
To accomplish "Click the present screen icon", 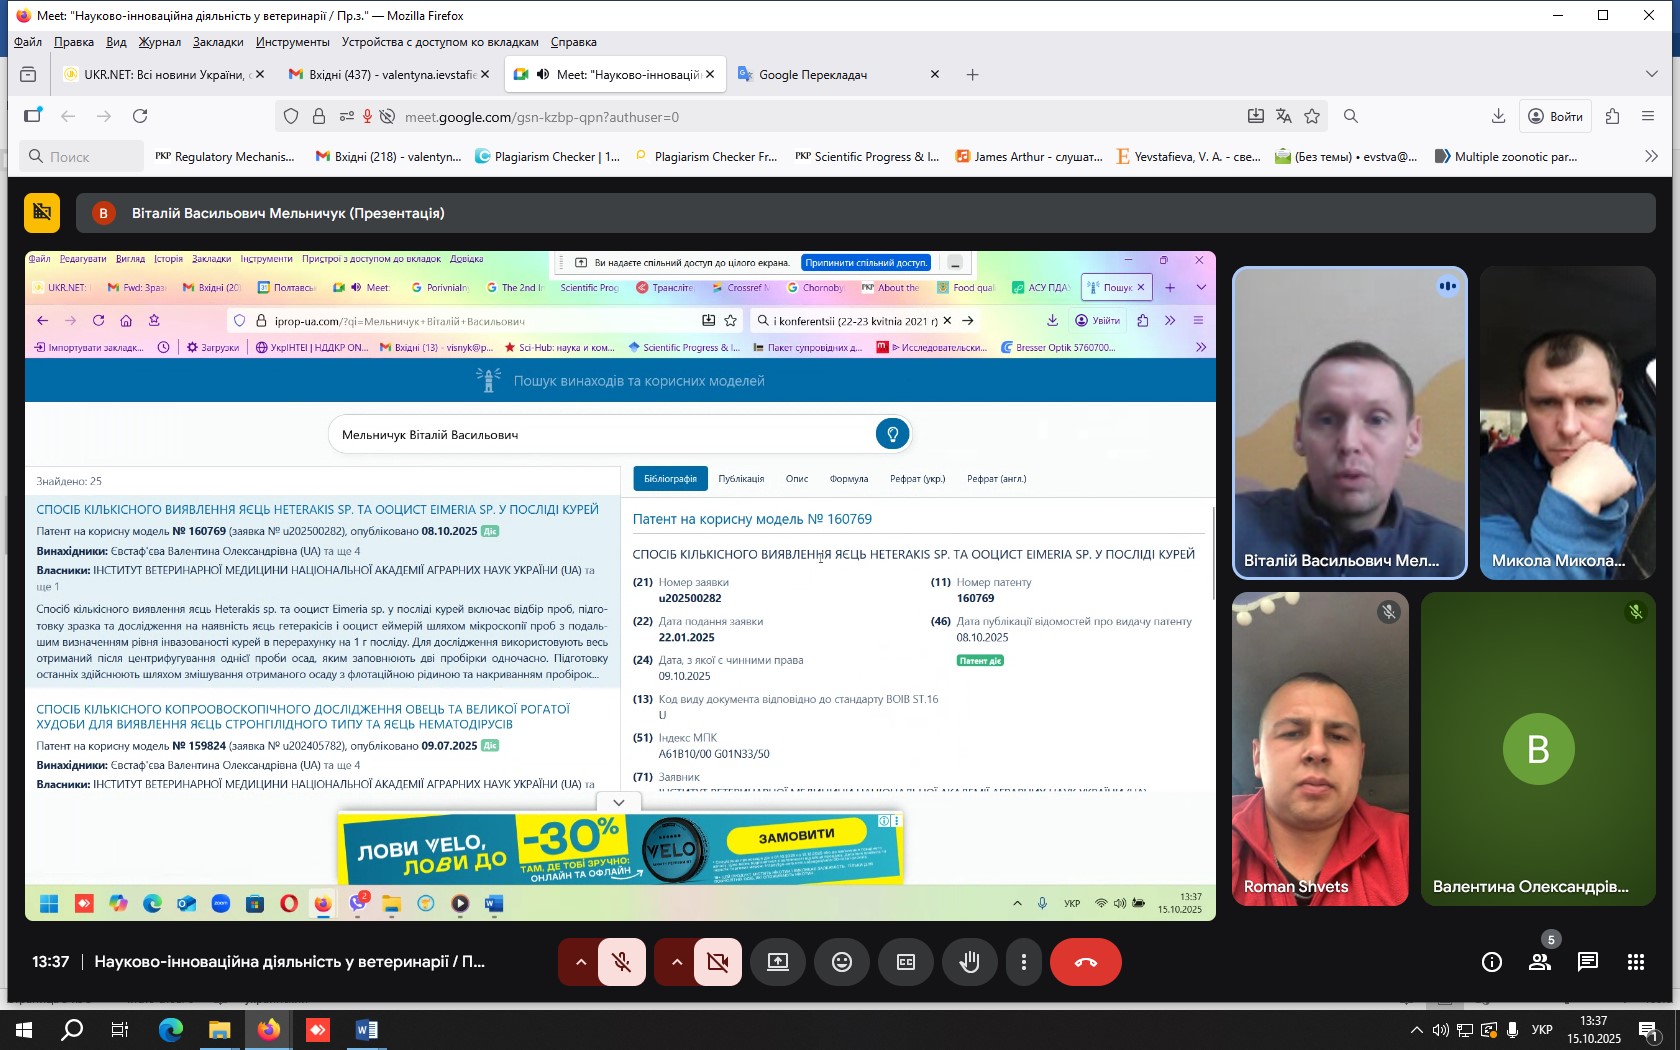I will pos(778,962).
